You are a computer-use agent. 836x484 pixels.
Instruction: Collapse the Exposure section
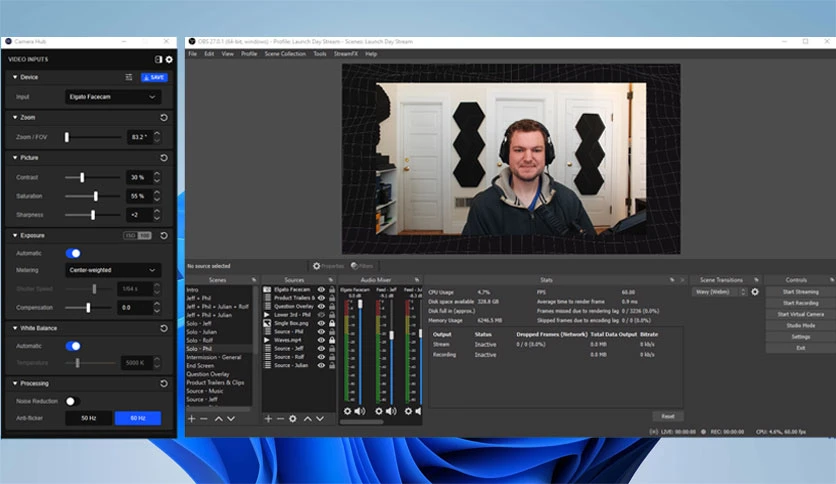click(x=15, y=235)
